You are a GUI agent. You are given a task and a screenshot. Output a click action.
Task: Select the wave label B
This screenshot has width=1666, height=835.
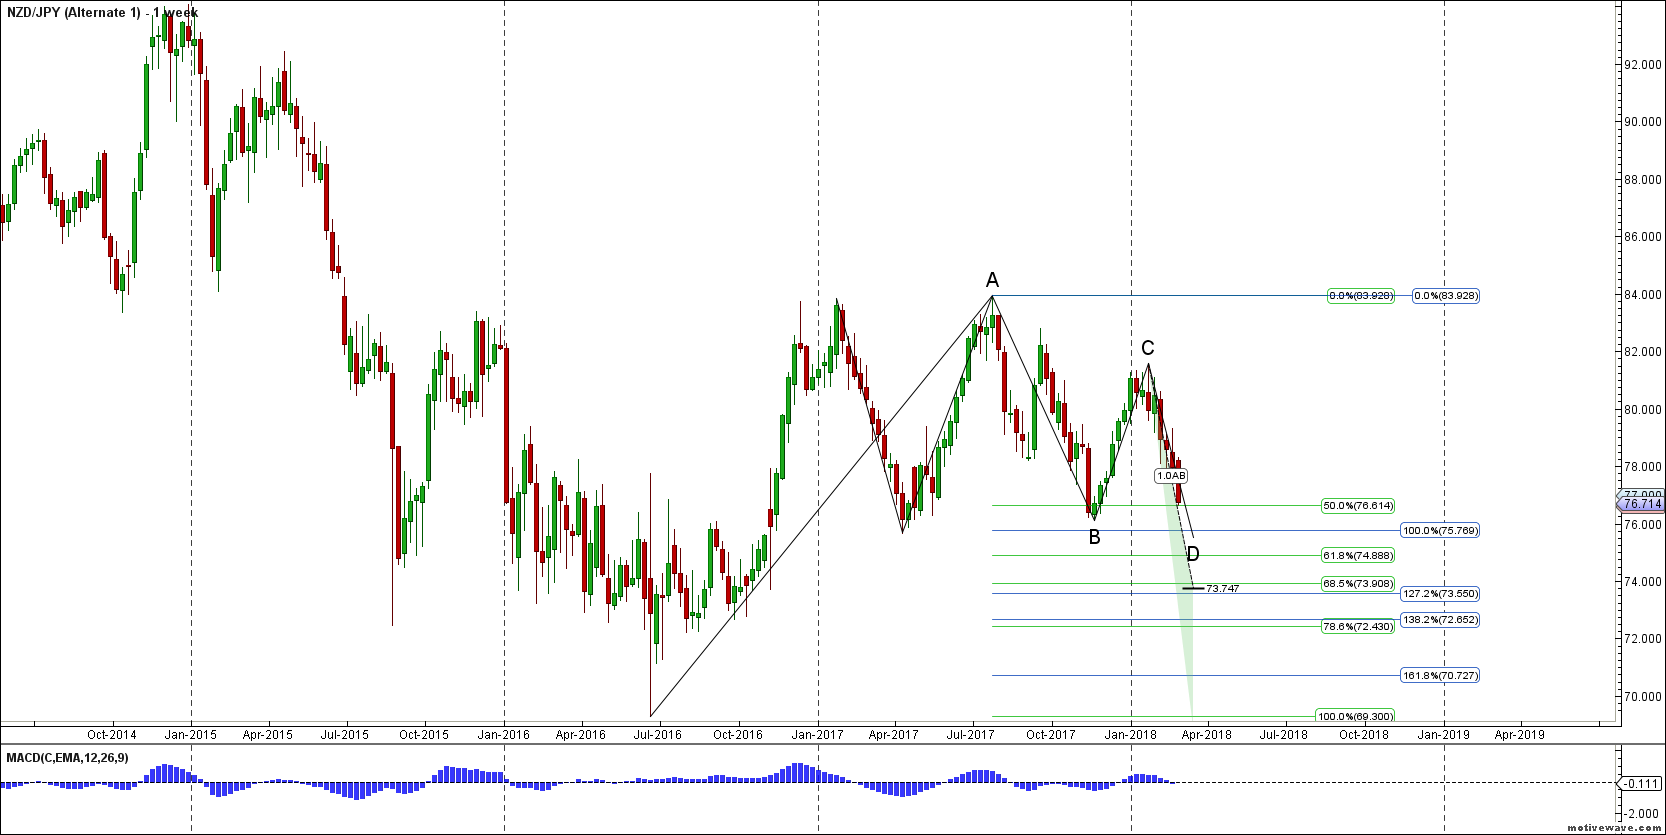[1095, 537]
